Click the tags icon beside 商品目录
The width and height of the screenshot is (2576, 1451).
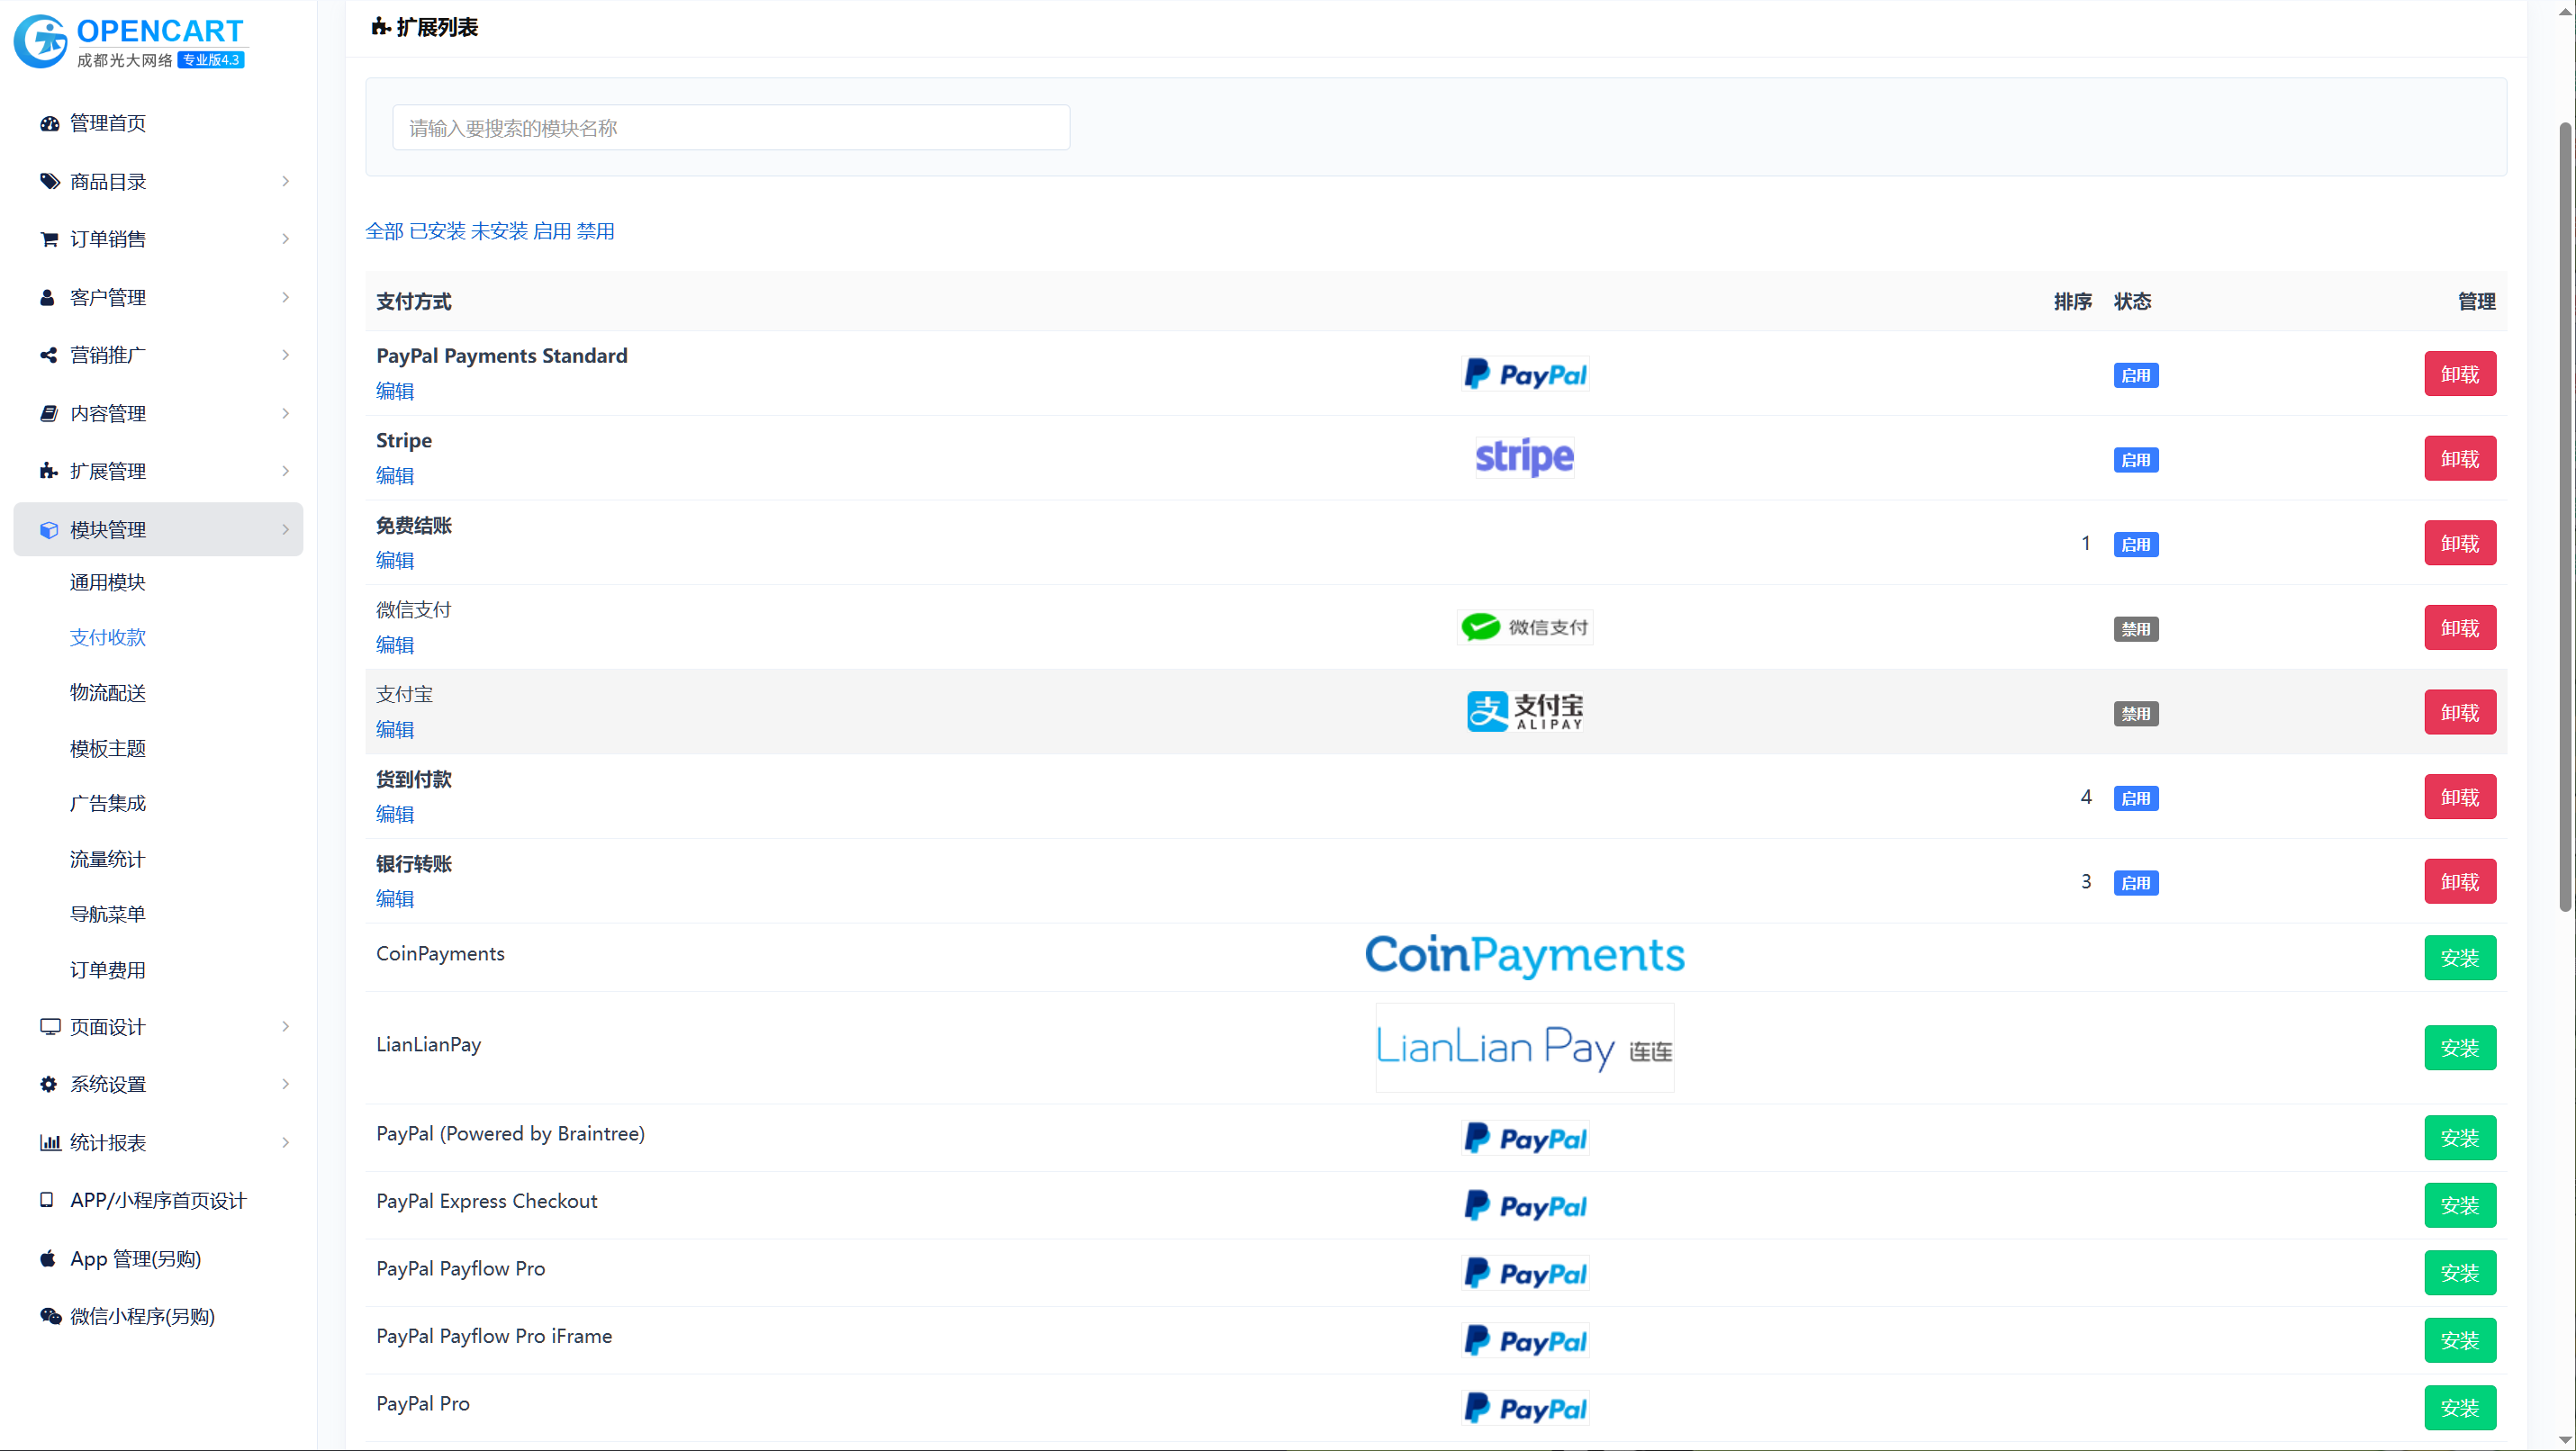(49, 182)
